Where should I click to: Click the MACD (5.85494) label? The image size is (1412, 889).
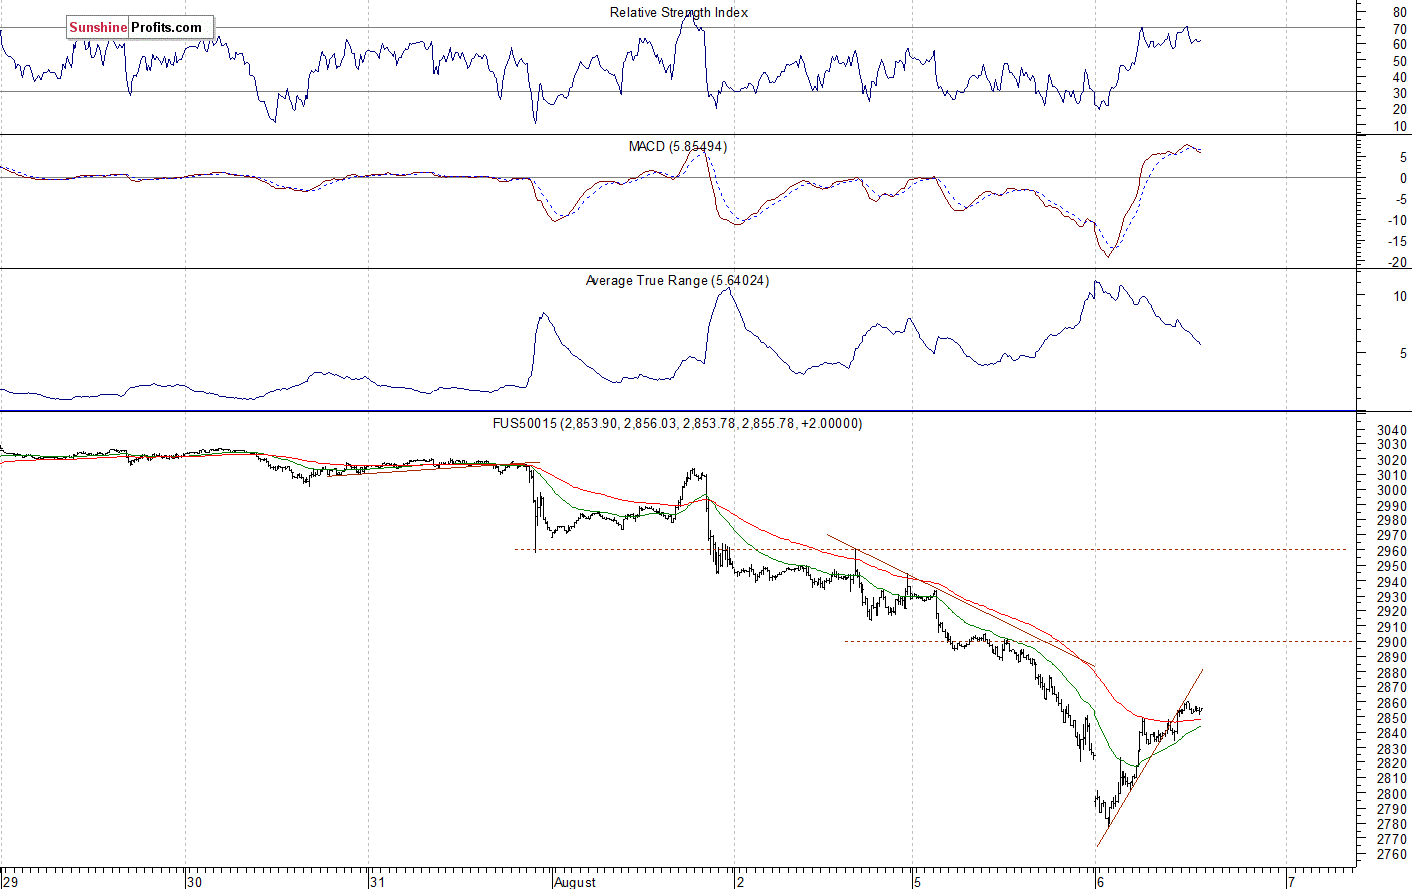[x=678, y=146]
